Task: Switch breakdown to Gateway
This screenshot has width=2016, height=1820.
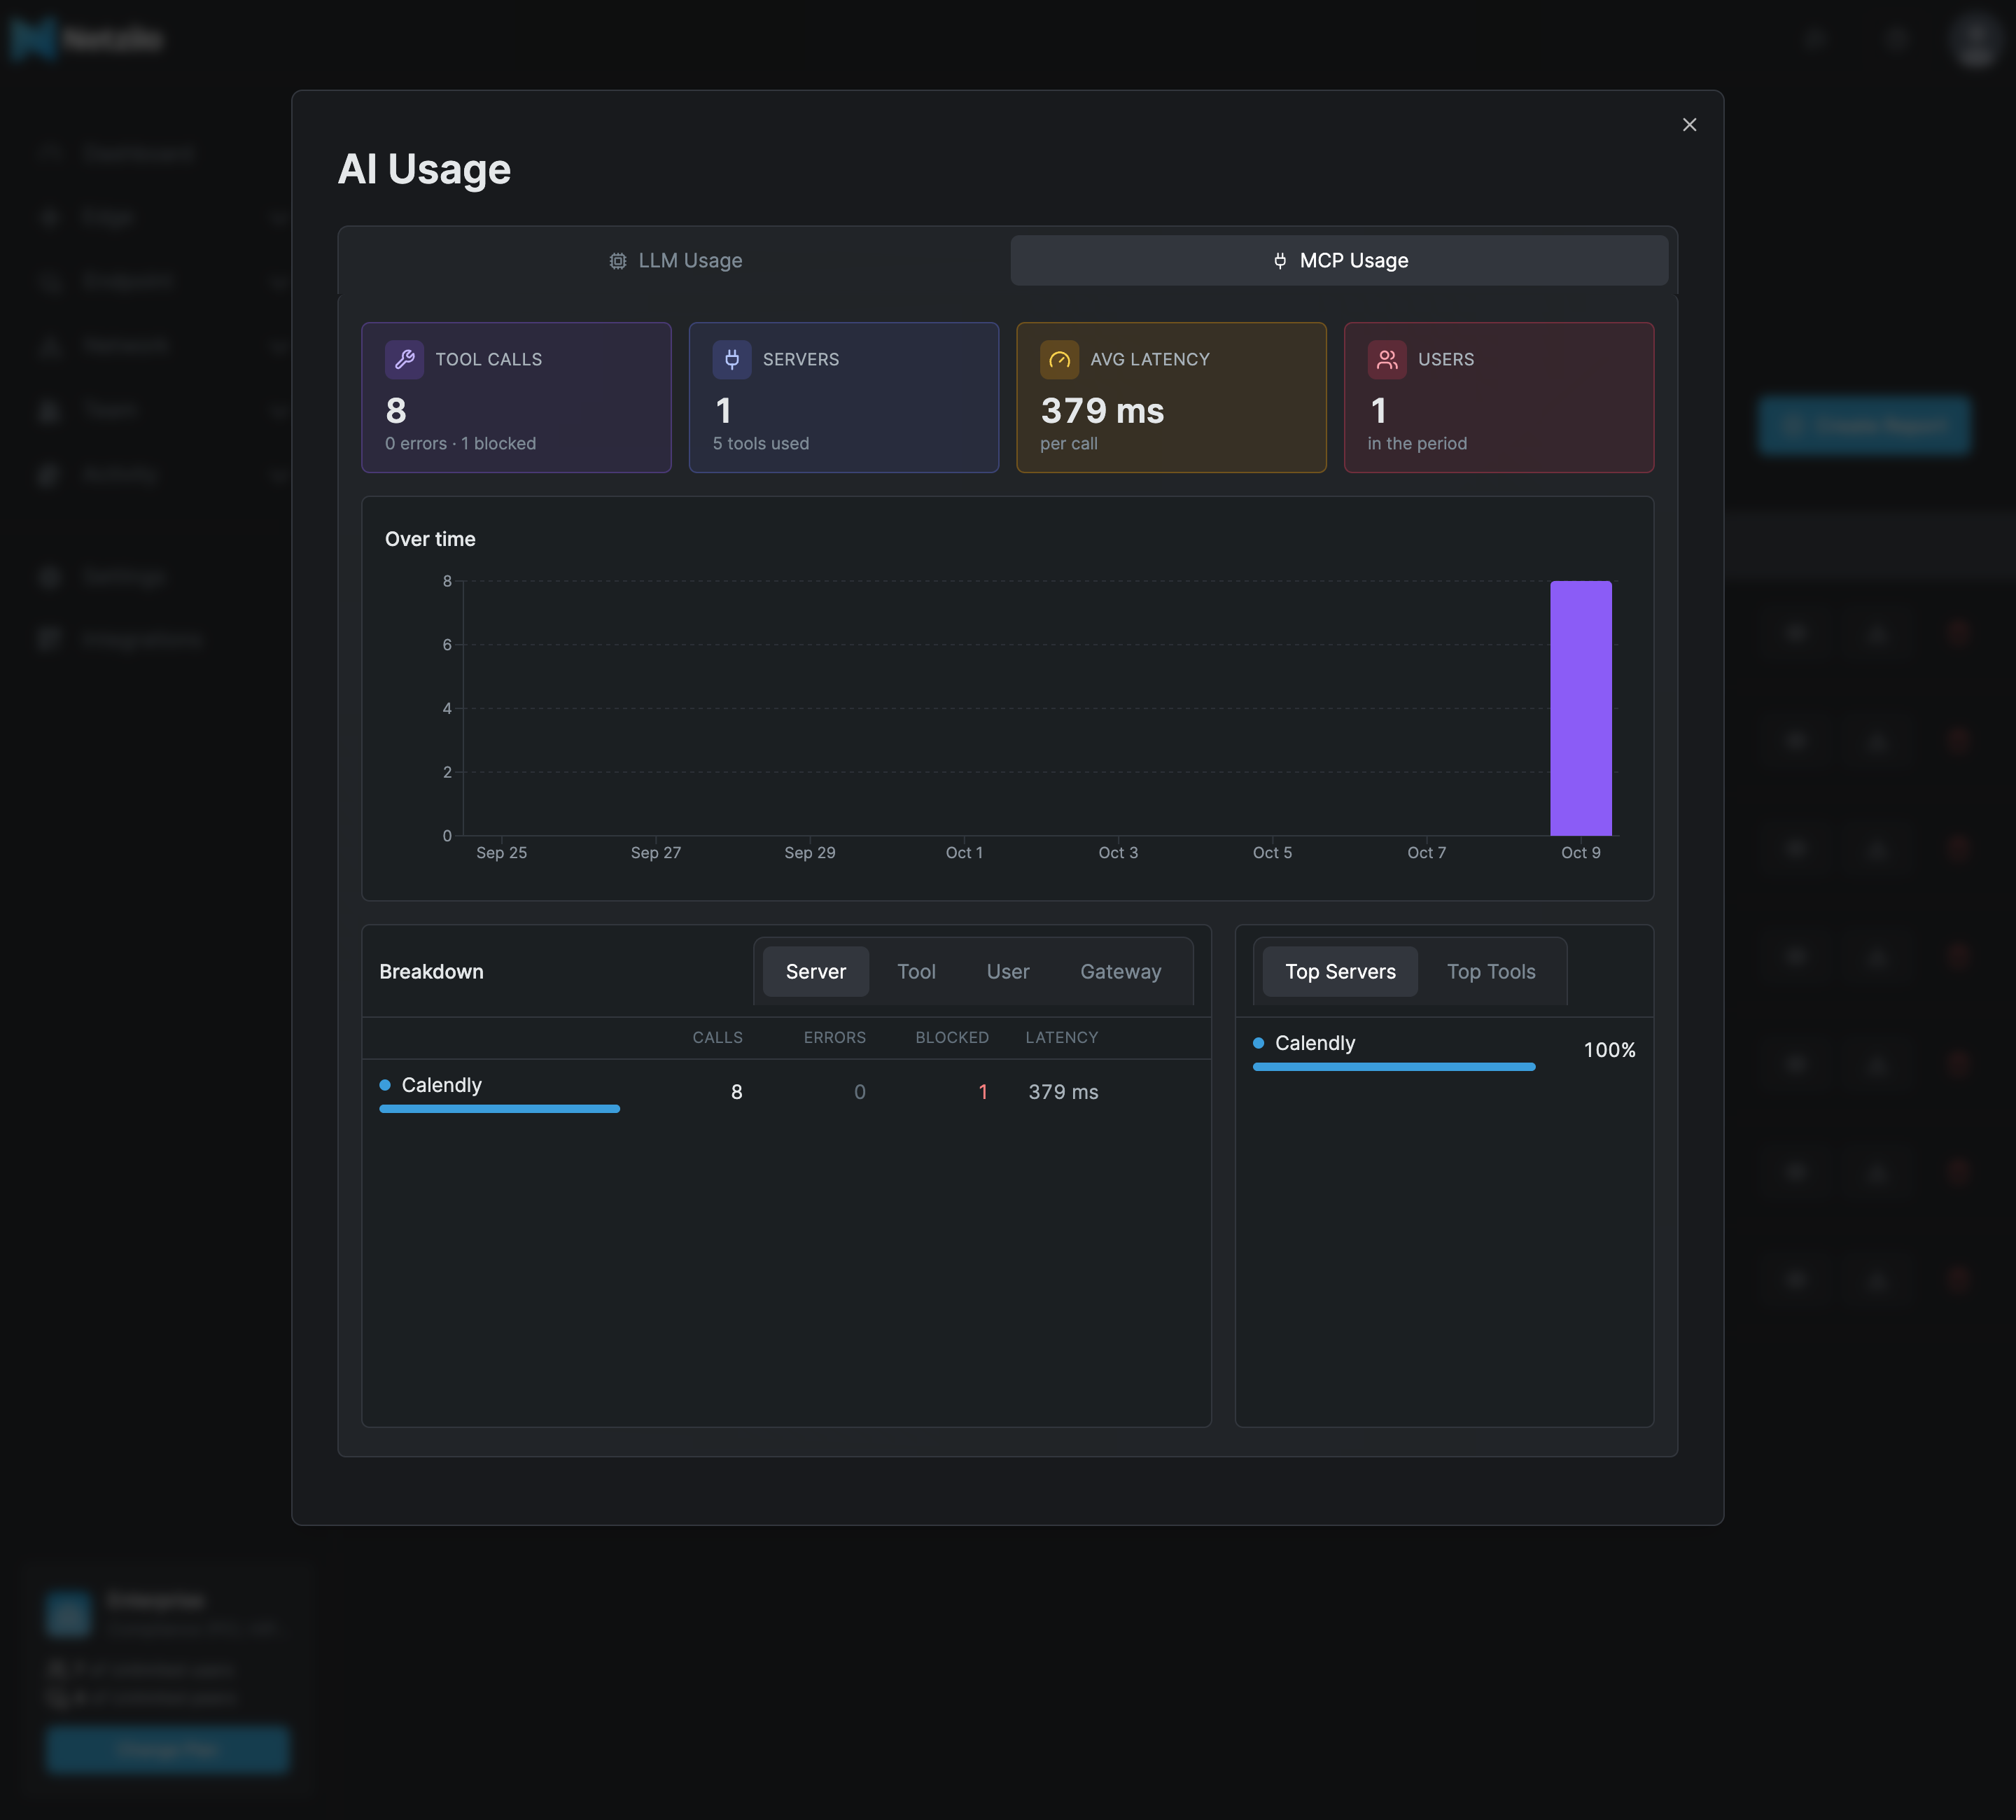Action: (1121, 971)
